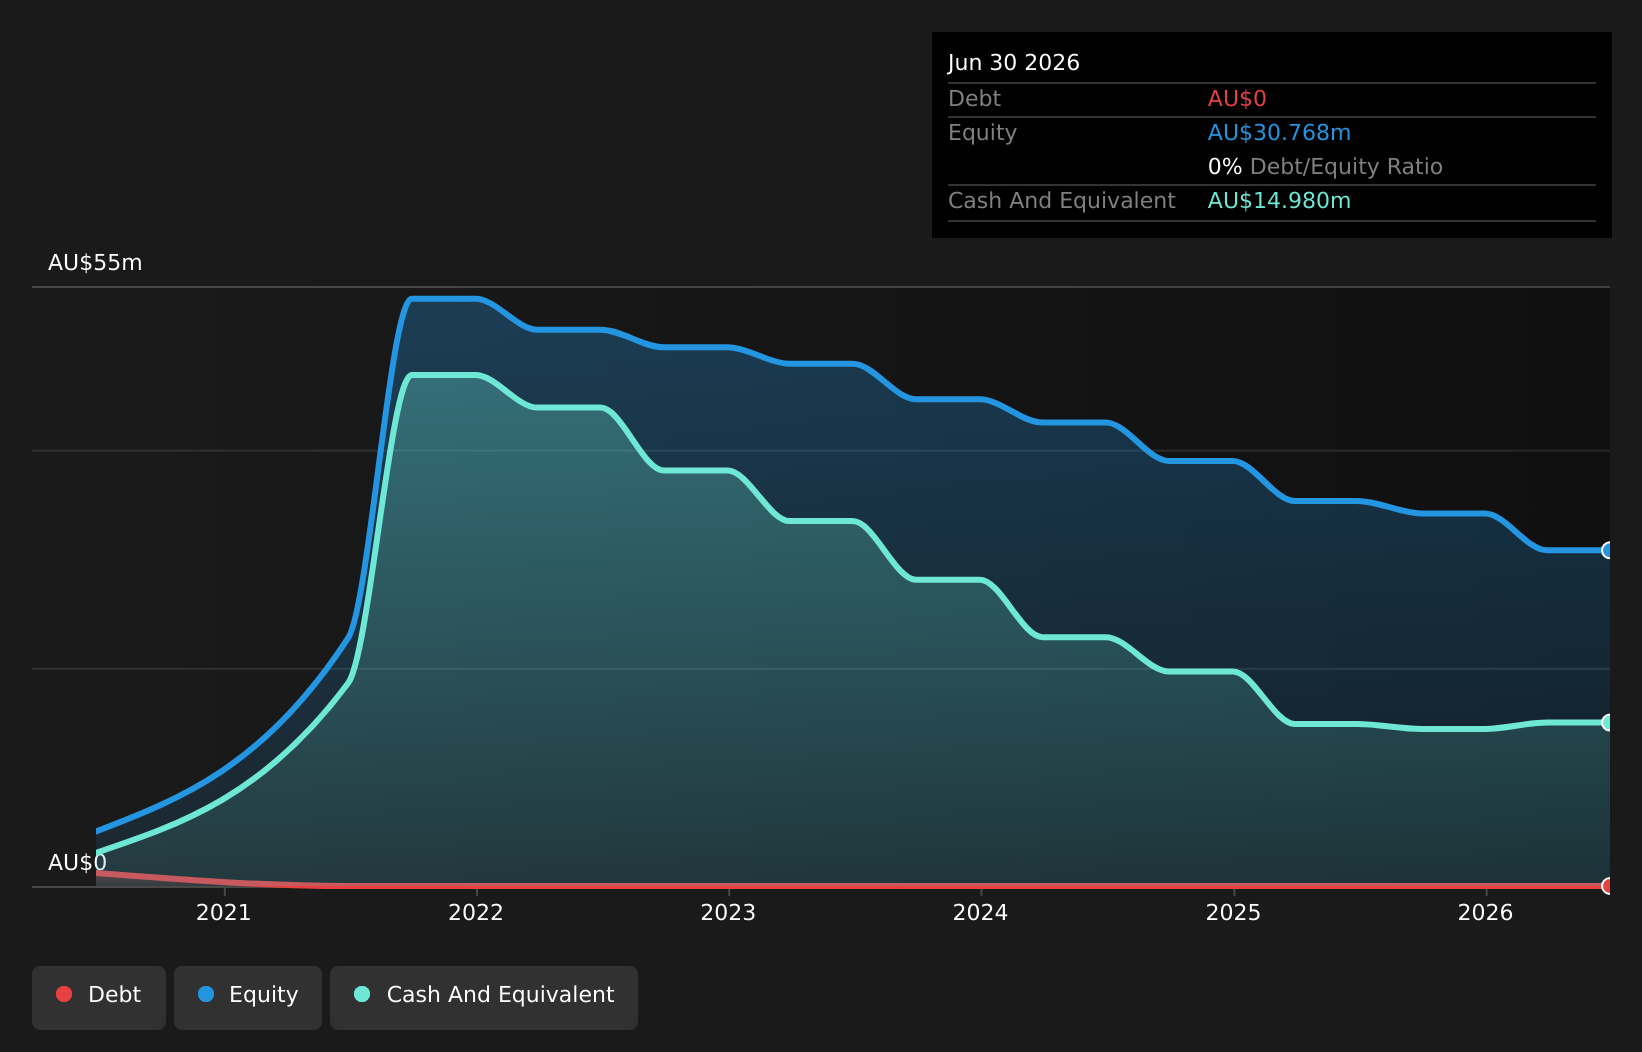Click the tooltip's Equity row label

(982, 133)
